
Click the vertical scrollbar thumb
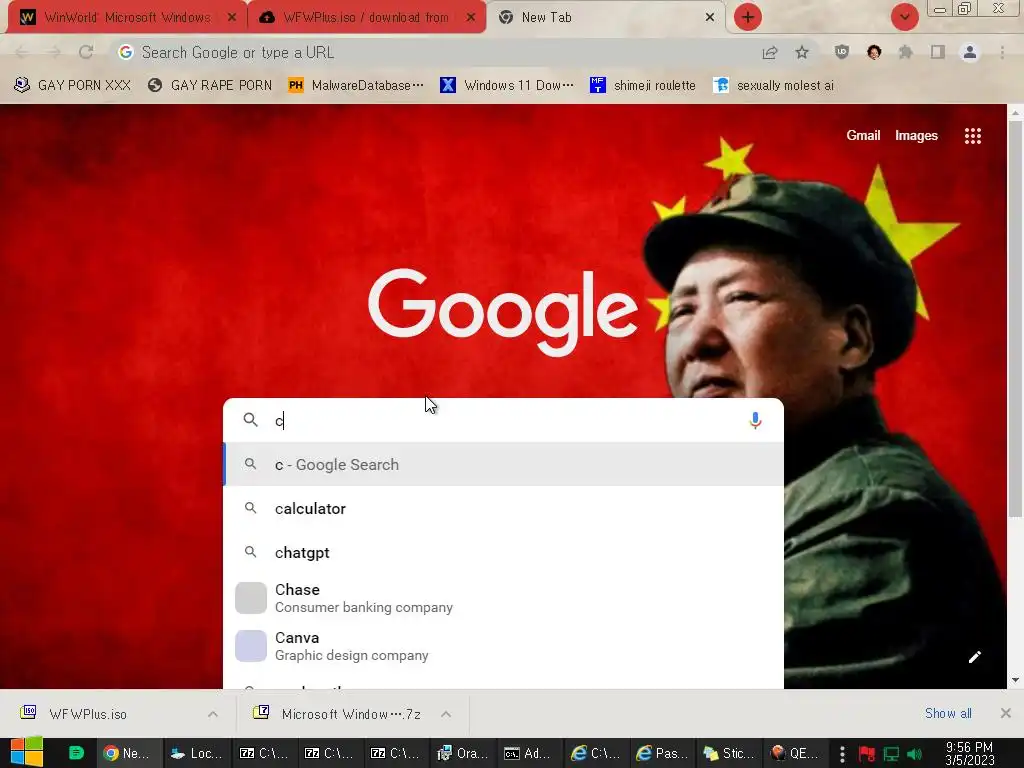pyautogui.click(x=1016, y=320)
